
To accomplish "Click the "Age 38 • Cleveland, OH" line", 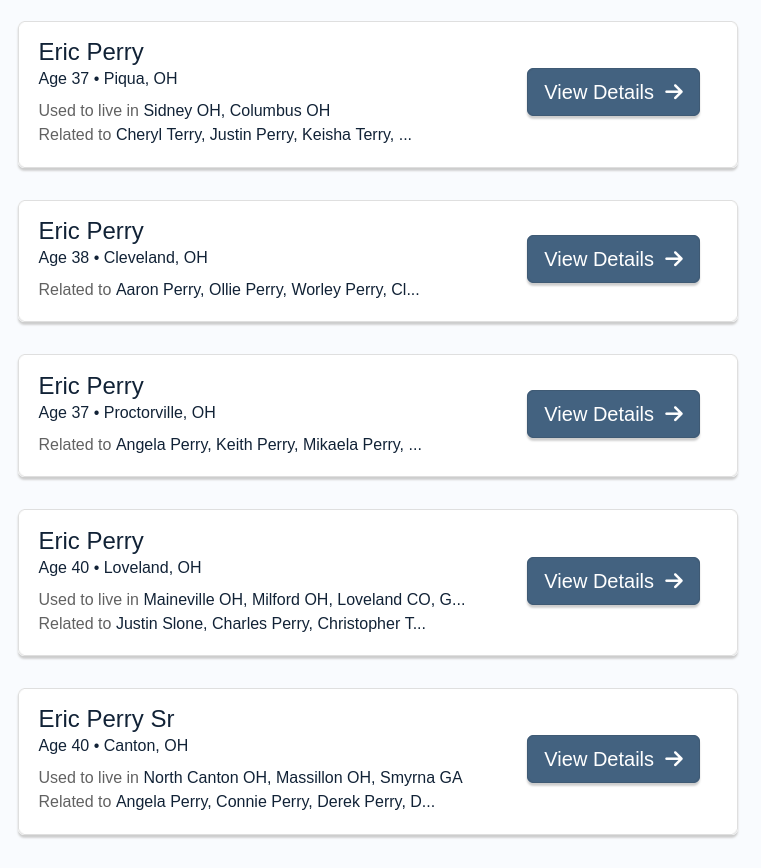I will point(123,257).
